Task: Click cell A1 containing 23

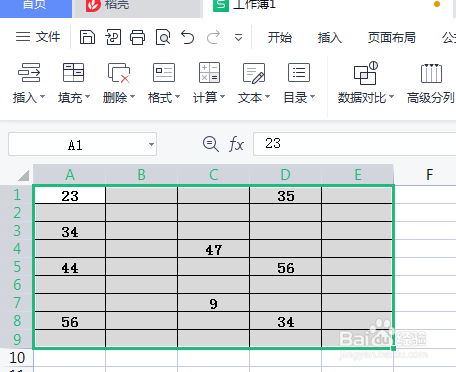Action: (70, 195)
